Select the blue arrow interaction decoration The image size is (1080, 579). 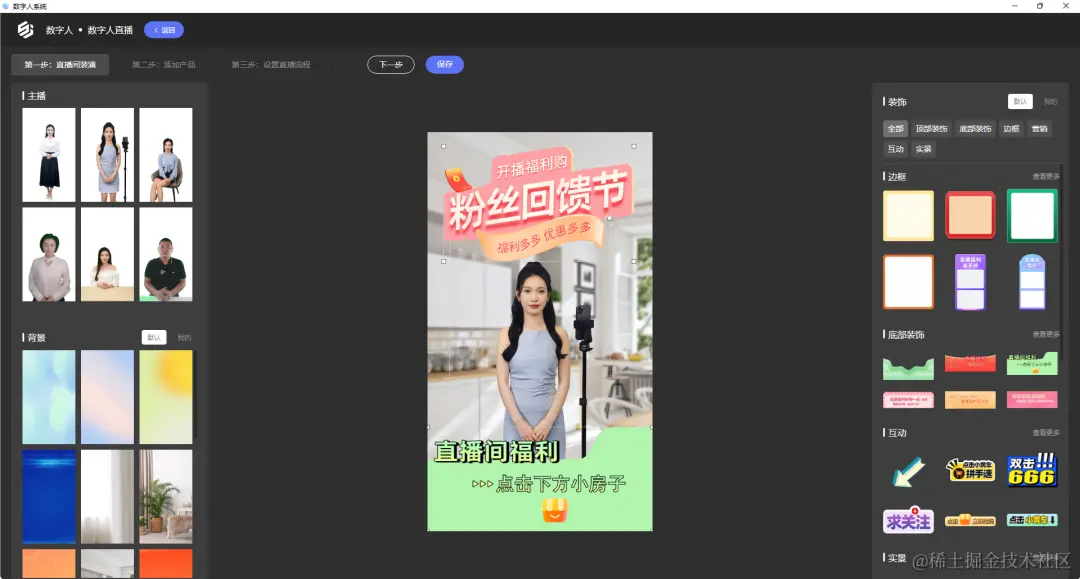(x=908, y=470)
